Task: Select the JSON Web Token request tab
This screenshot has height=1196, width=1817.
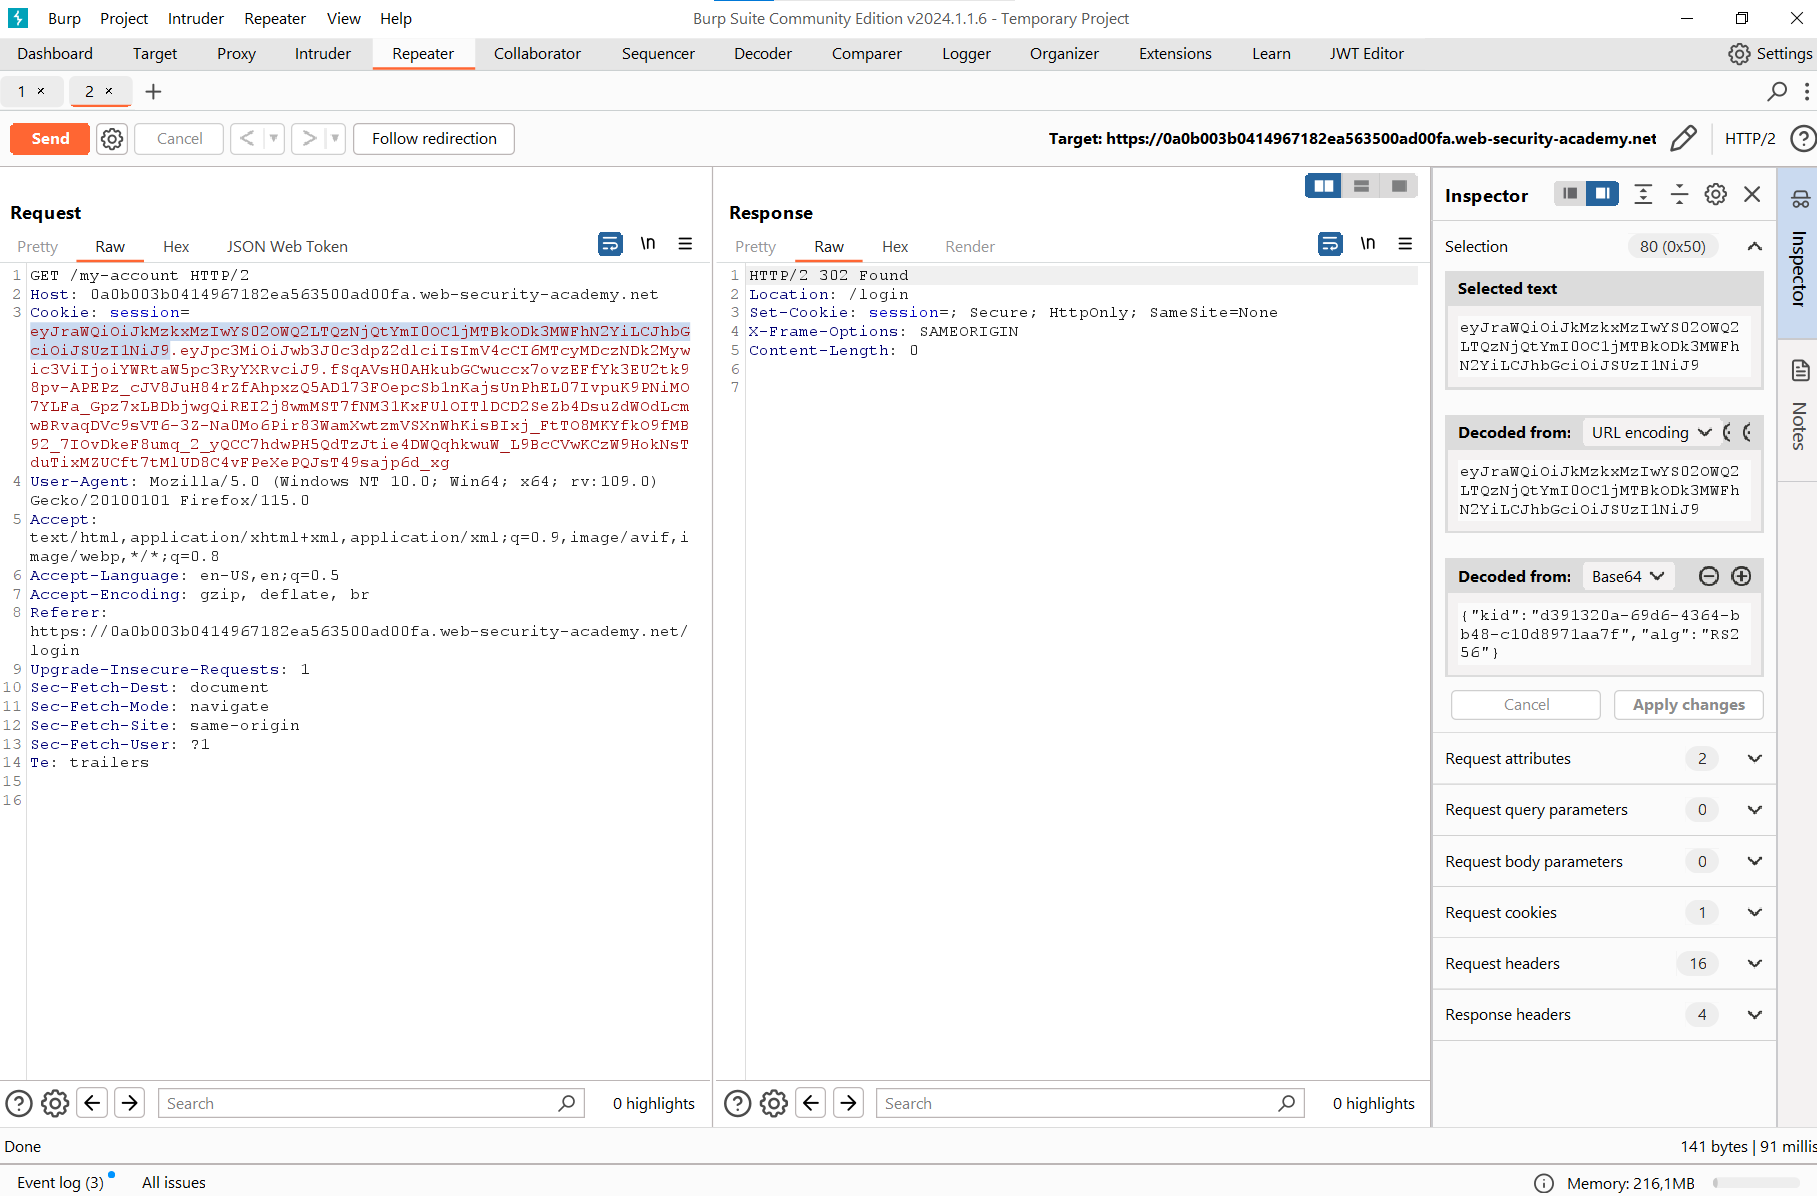Action: point(287,247)
